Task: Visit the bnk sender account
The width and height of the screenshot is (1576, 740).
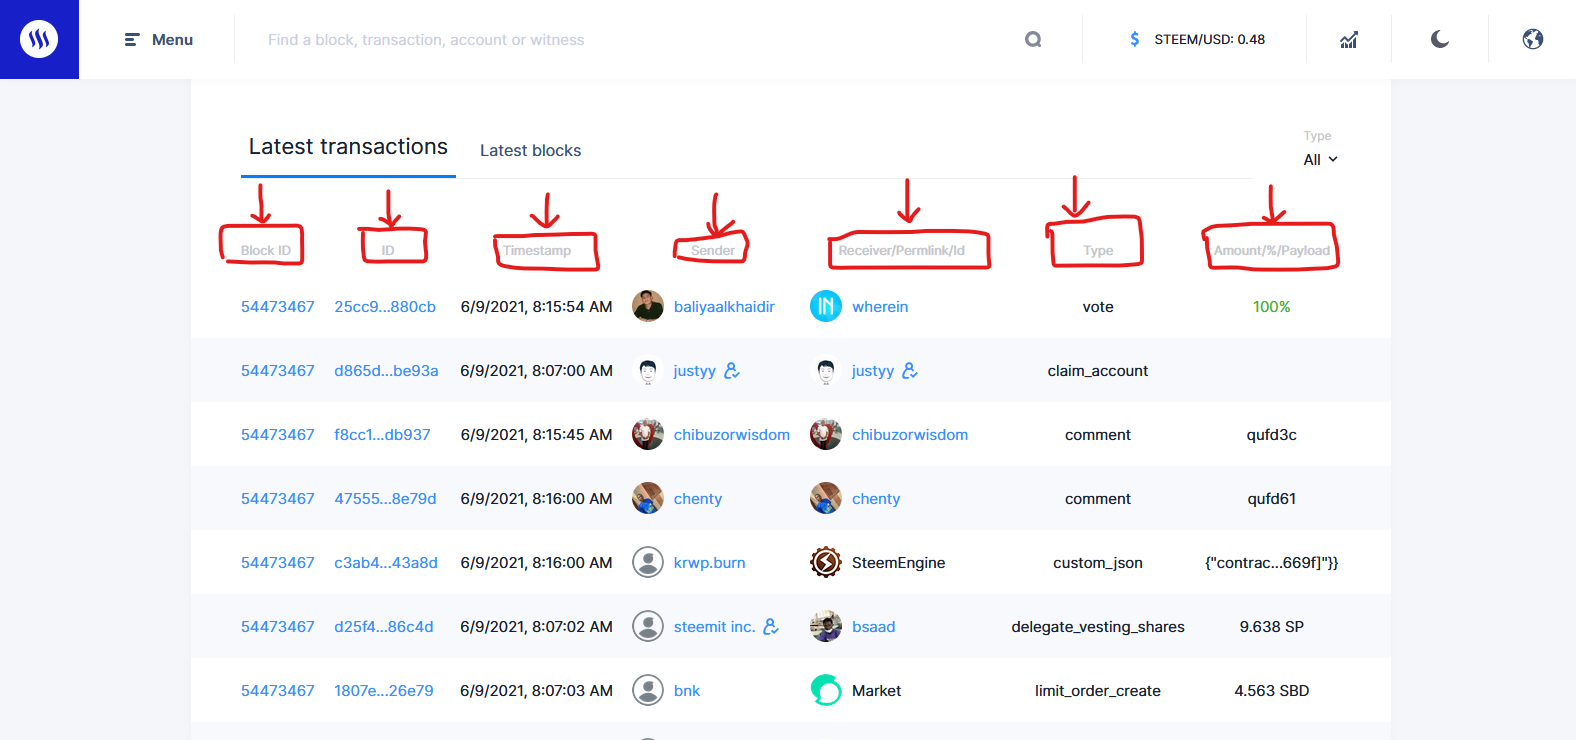Action: [x=687, y=691]
